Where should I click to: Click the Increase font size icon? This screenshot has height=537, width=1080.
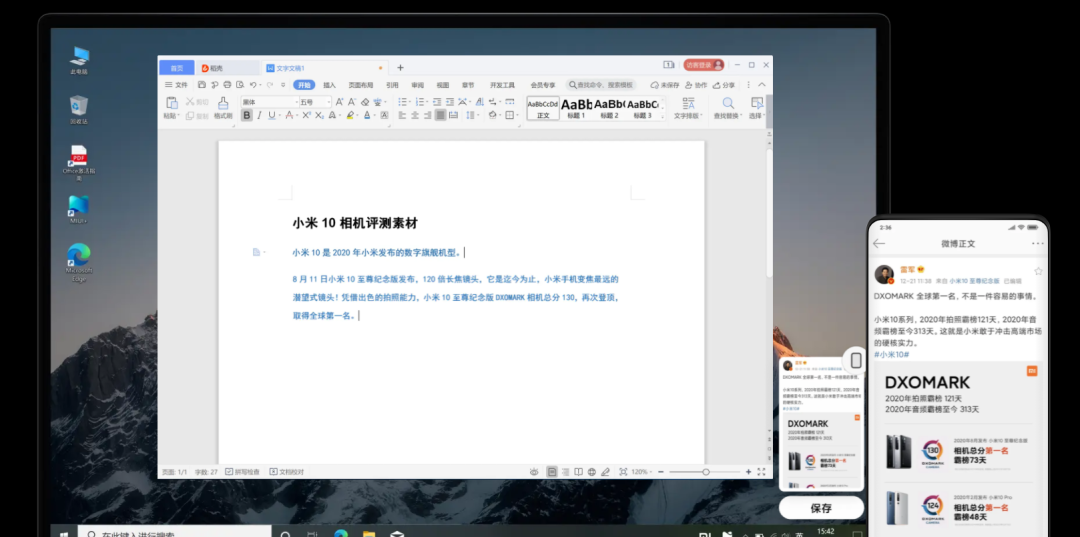coord(339,102)
